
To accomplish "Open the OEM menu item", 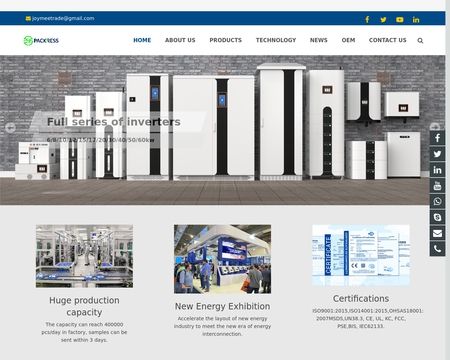I will 348,40.
